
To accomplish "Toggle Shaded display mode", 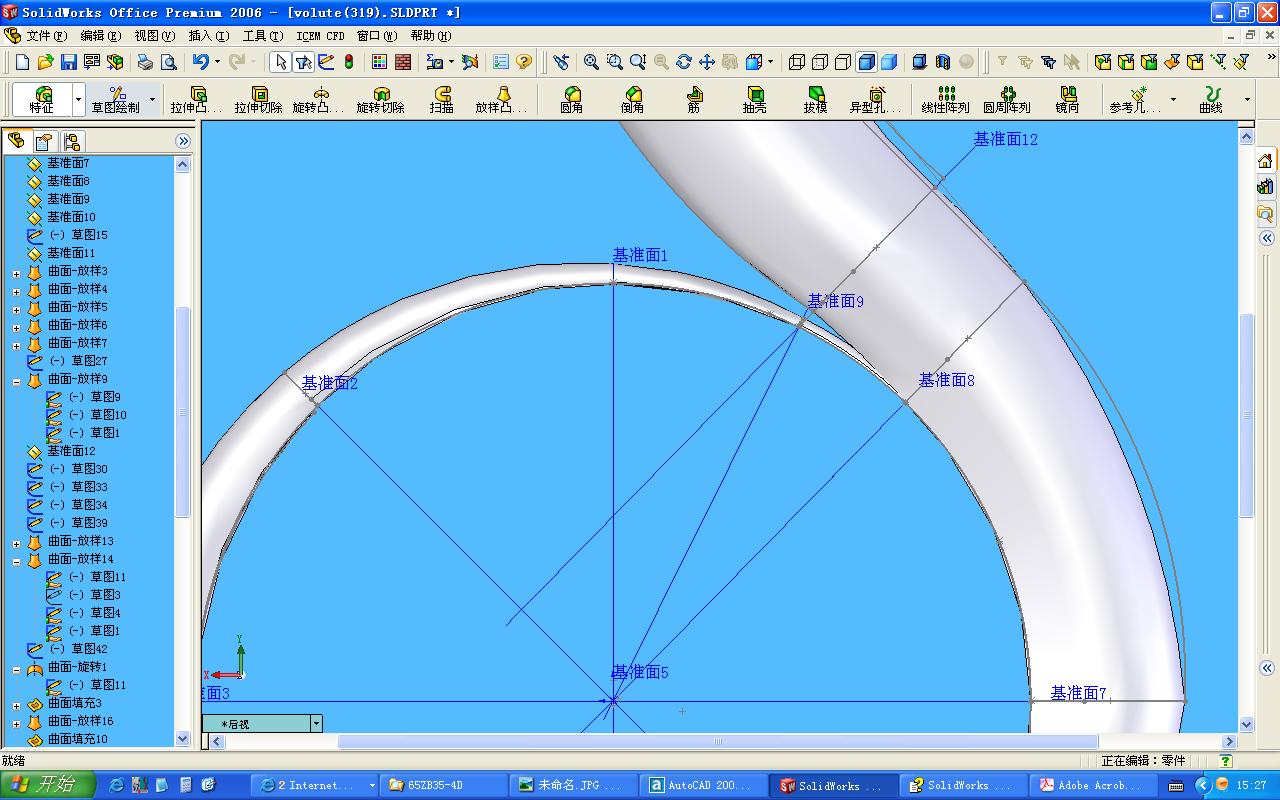I will click(889, 62).
